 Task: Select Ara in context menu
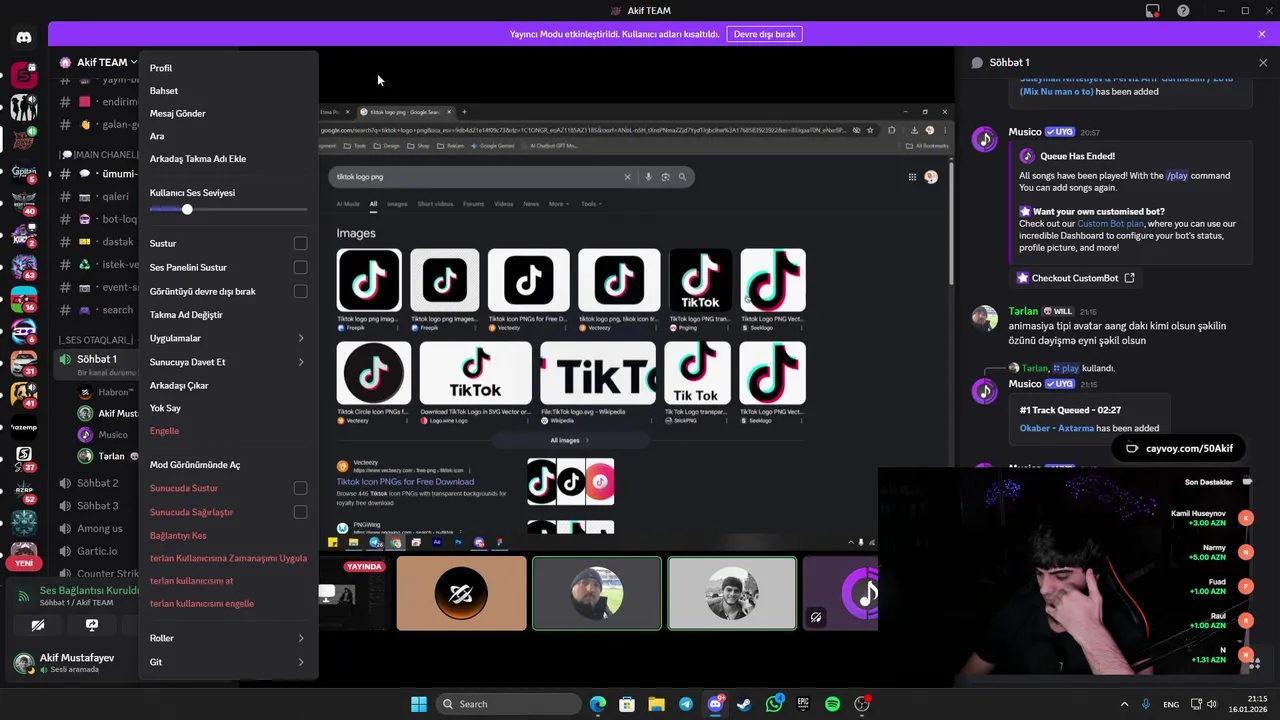tap(228, 136)
